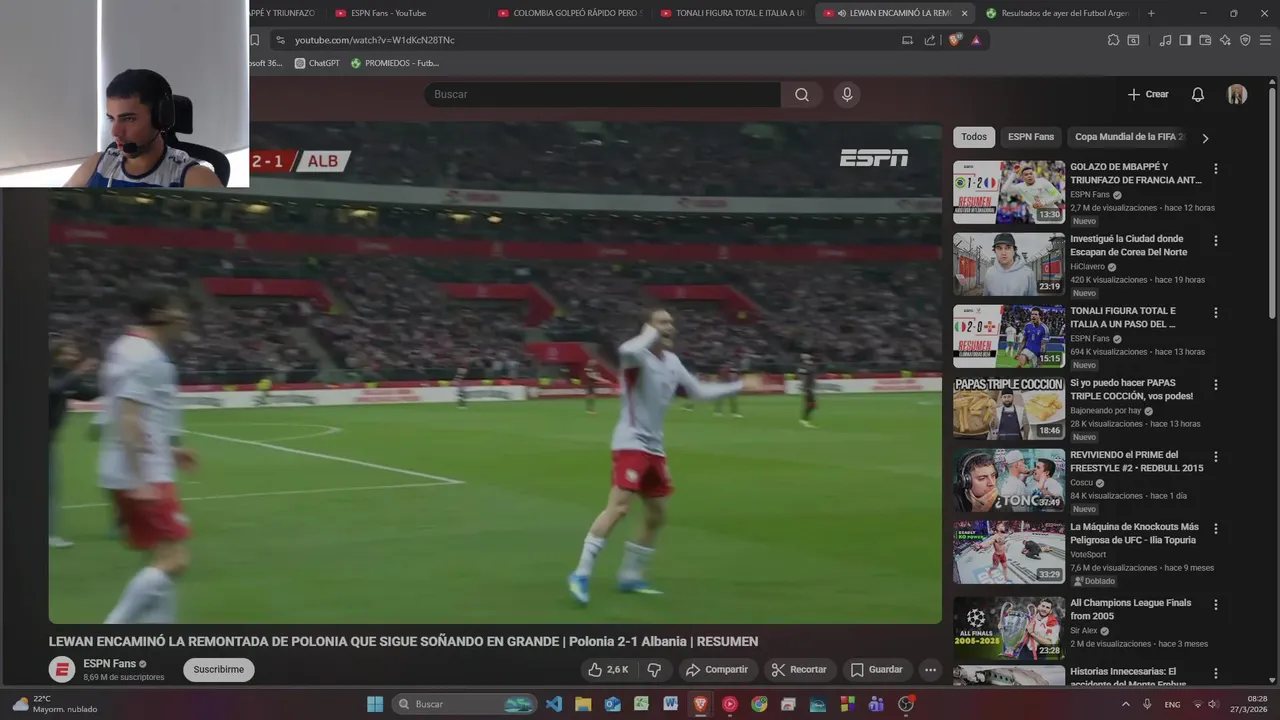The image size is (1280, 720).
Task: Open the notifications bell in YouTube
Action: [x=1197, y=94]
